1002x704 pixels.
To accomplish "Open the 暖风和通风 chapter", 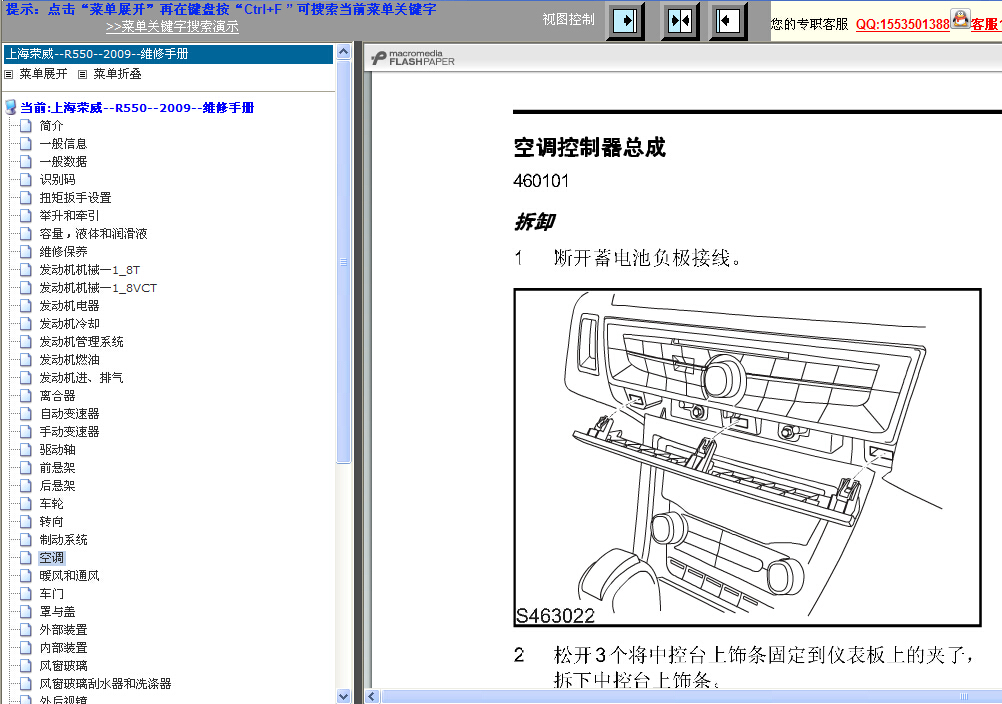I will coord(69,576).
